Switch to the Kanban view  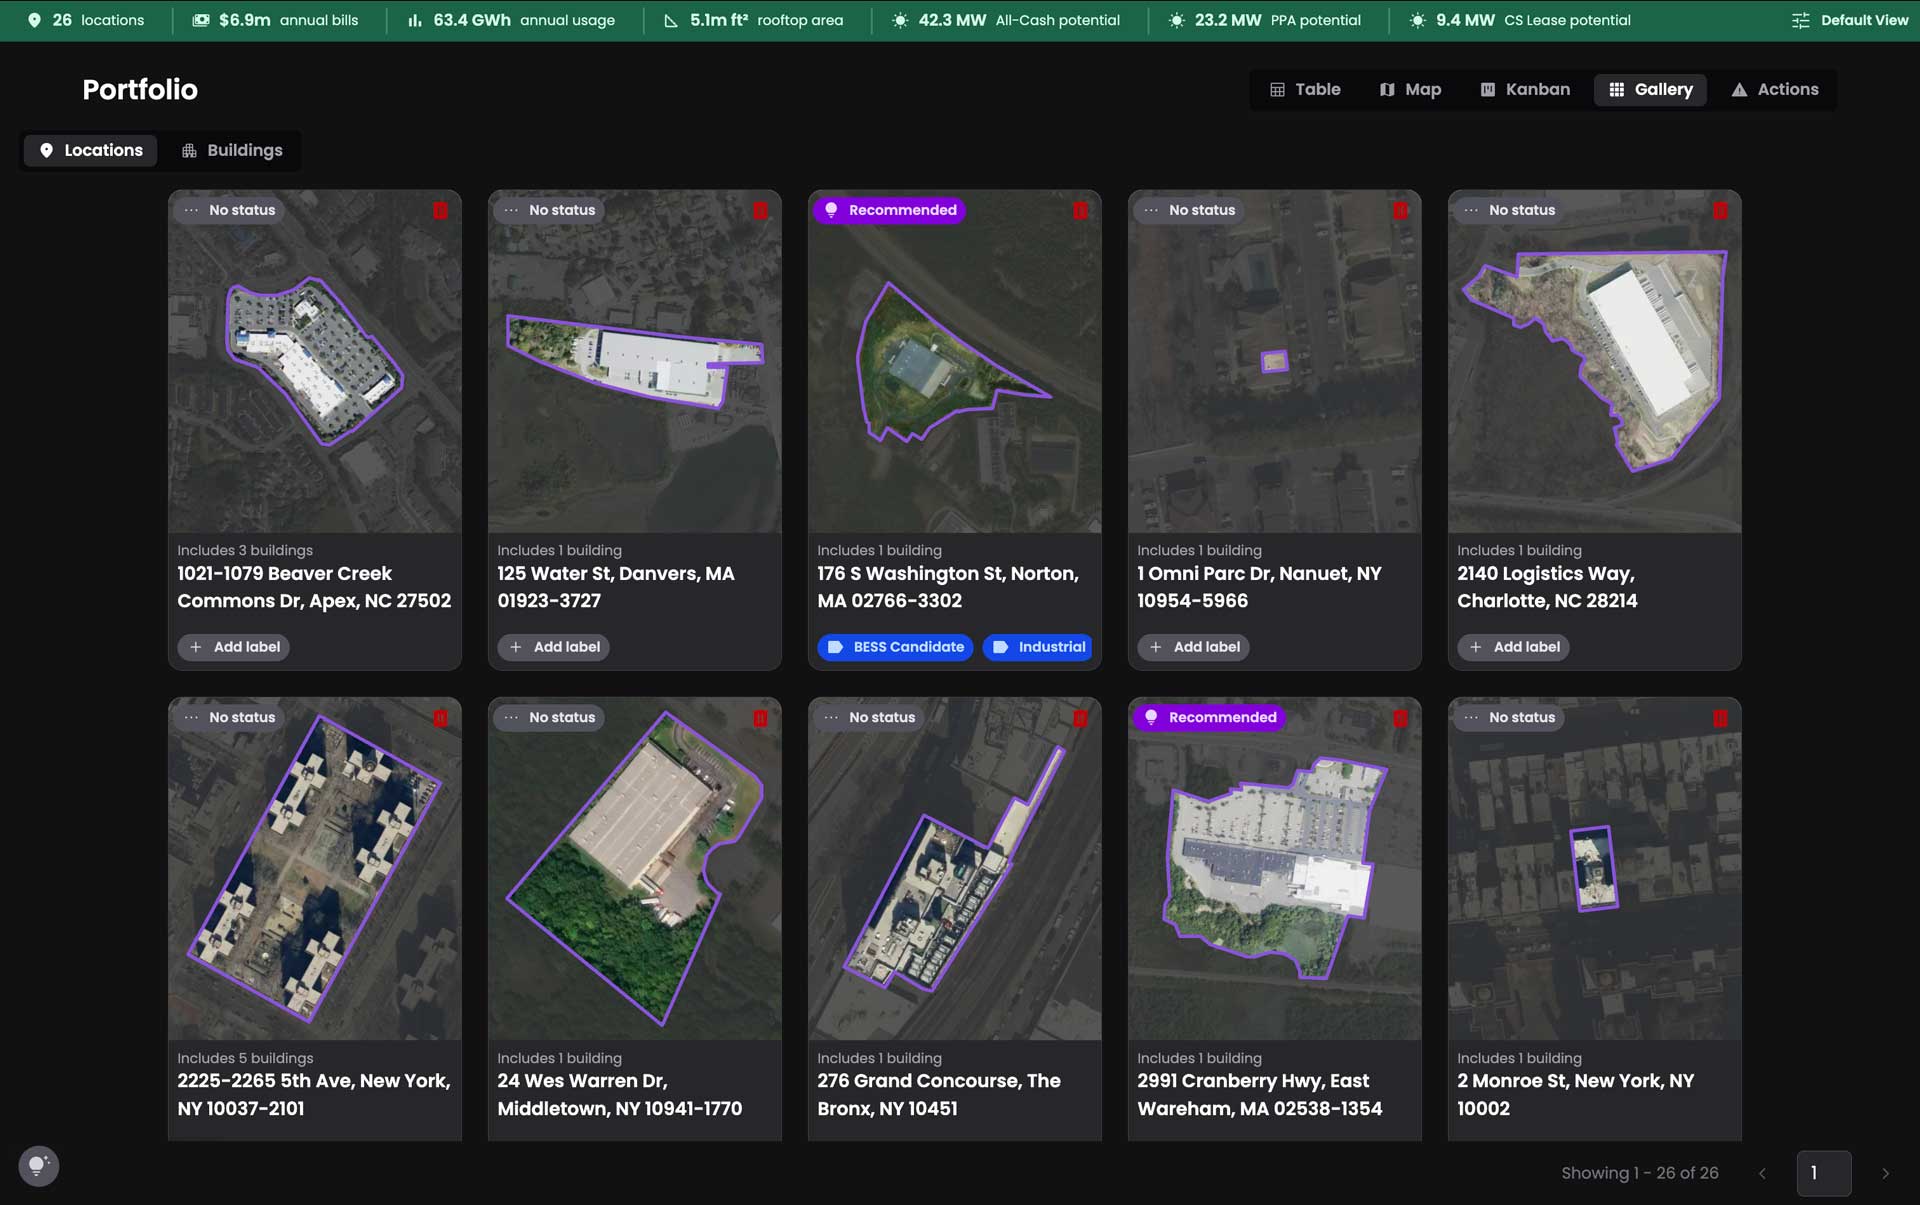click(1525, 89)
